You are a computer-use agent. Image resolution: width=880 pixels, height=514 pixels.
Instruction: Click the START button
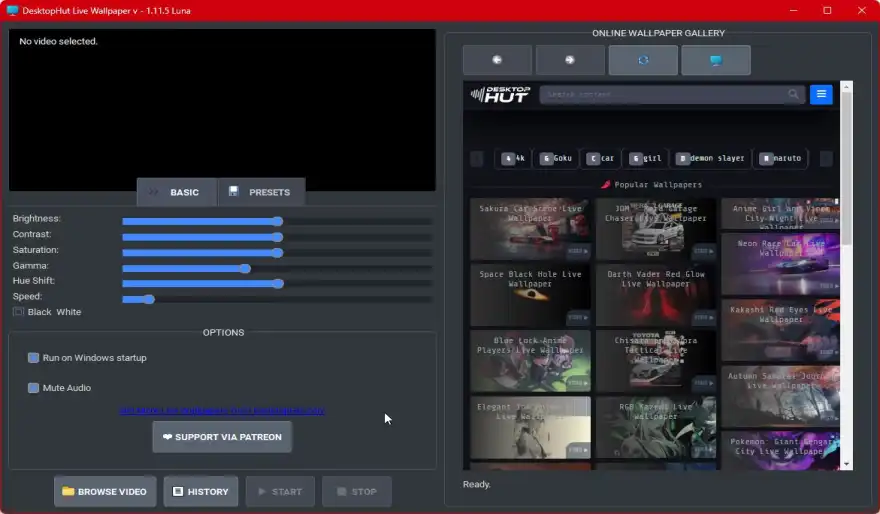280,492
